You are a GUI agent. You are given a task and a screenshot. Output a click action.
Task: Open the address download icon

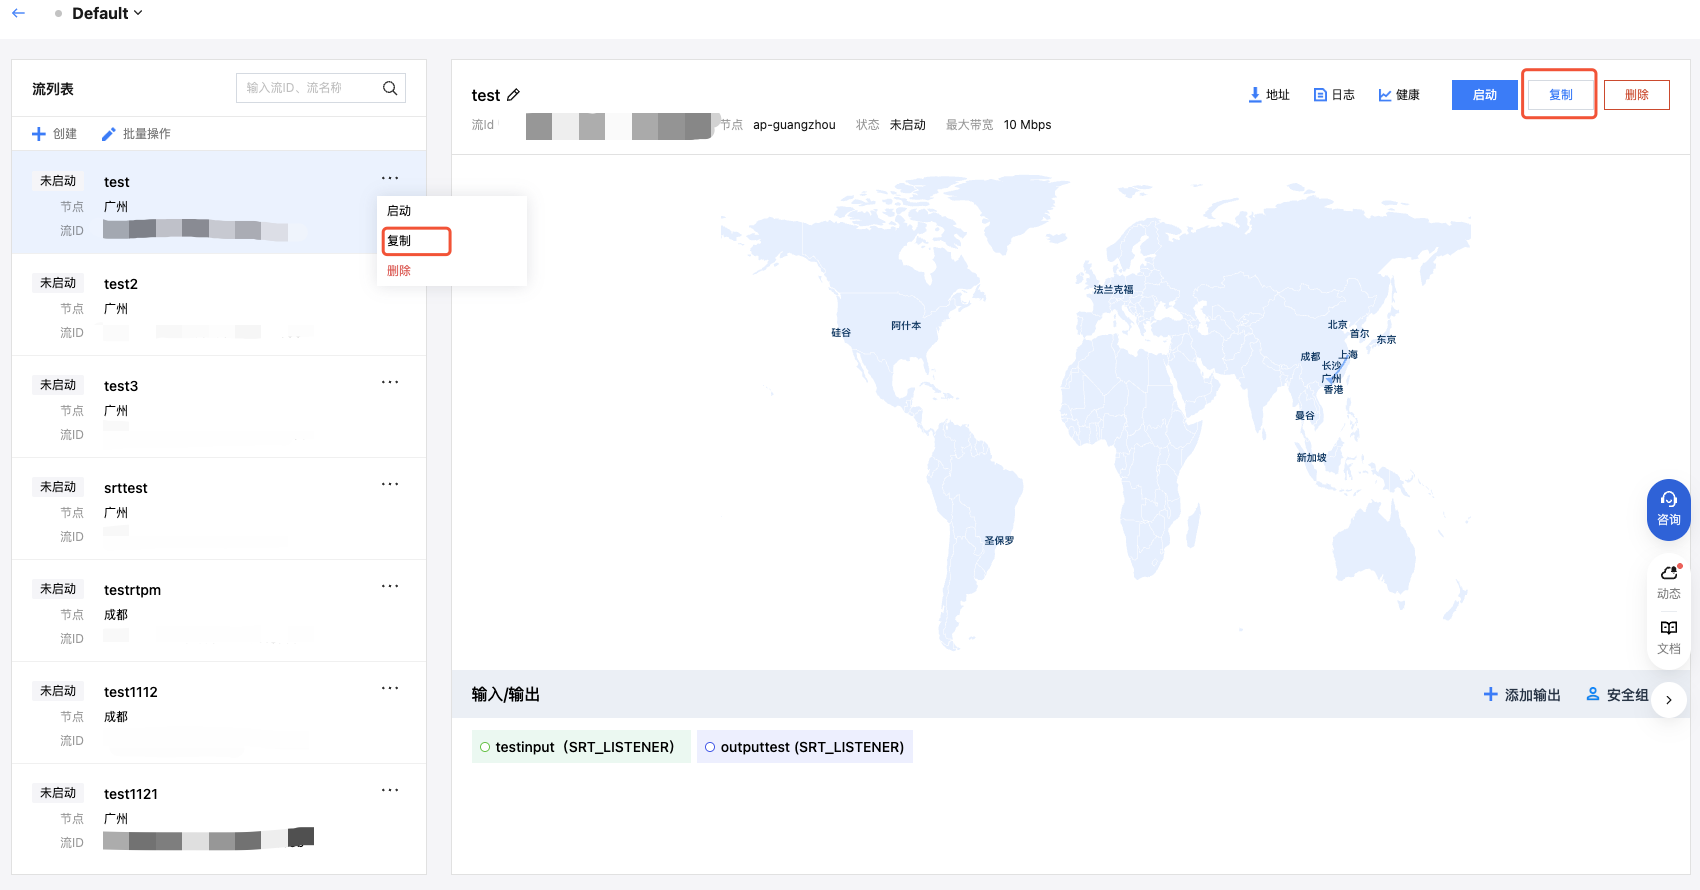coord(1255,95)
